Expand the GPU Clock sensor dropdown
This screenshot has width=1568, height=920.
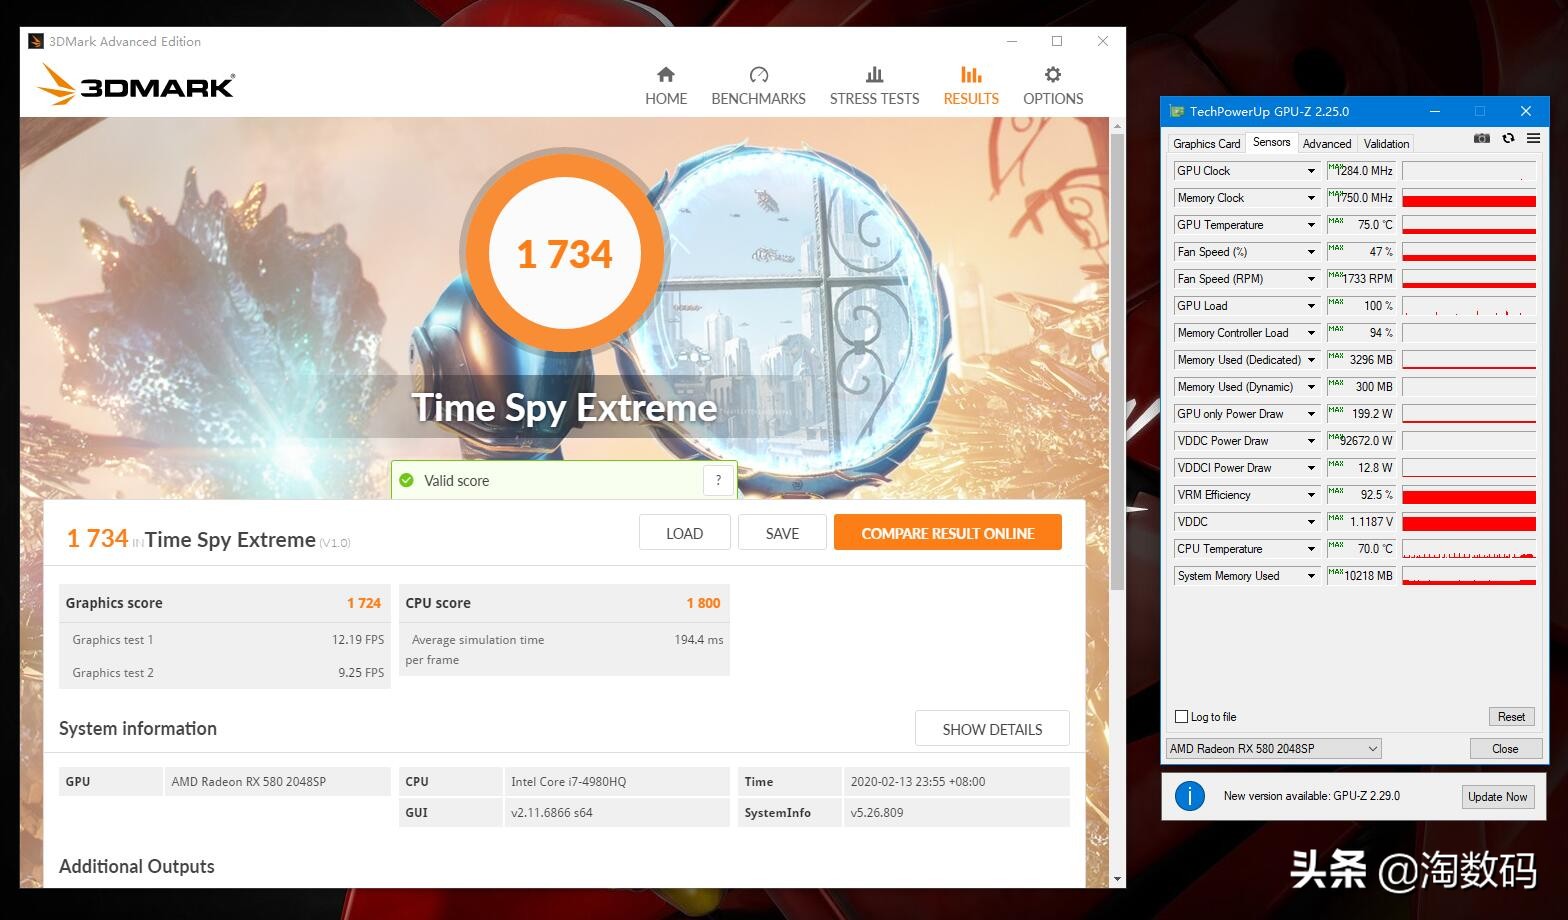point(1311,171)
